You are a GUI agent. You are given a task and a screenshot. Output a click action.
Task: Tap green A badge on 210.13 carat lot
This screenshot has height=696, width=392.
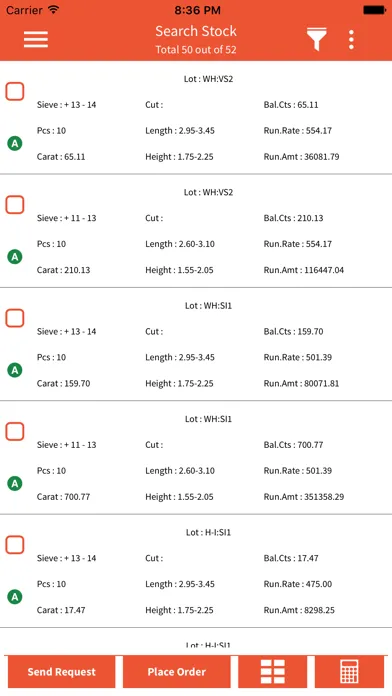(x=15, y=257)
